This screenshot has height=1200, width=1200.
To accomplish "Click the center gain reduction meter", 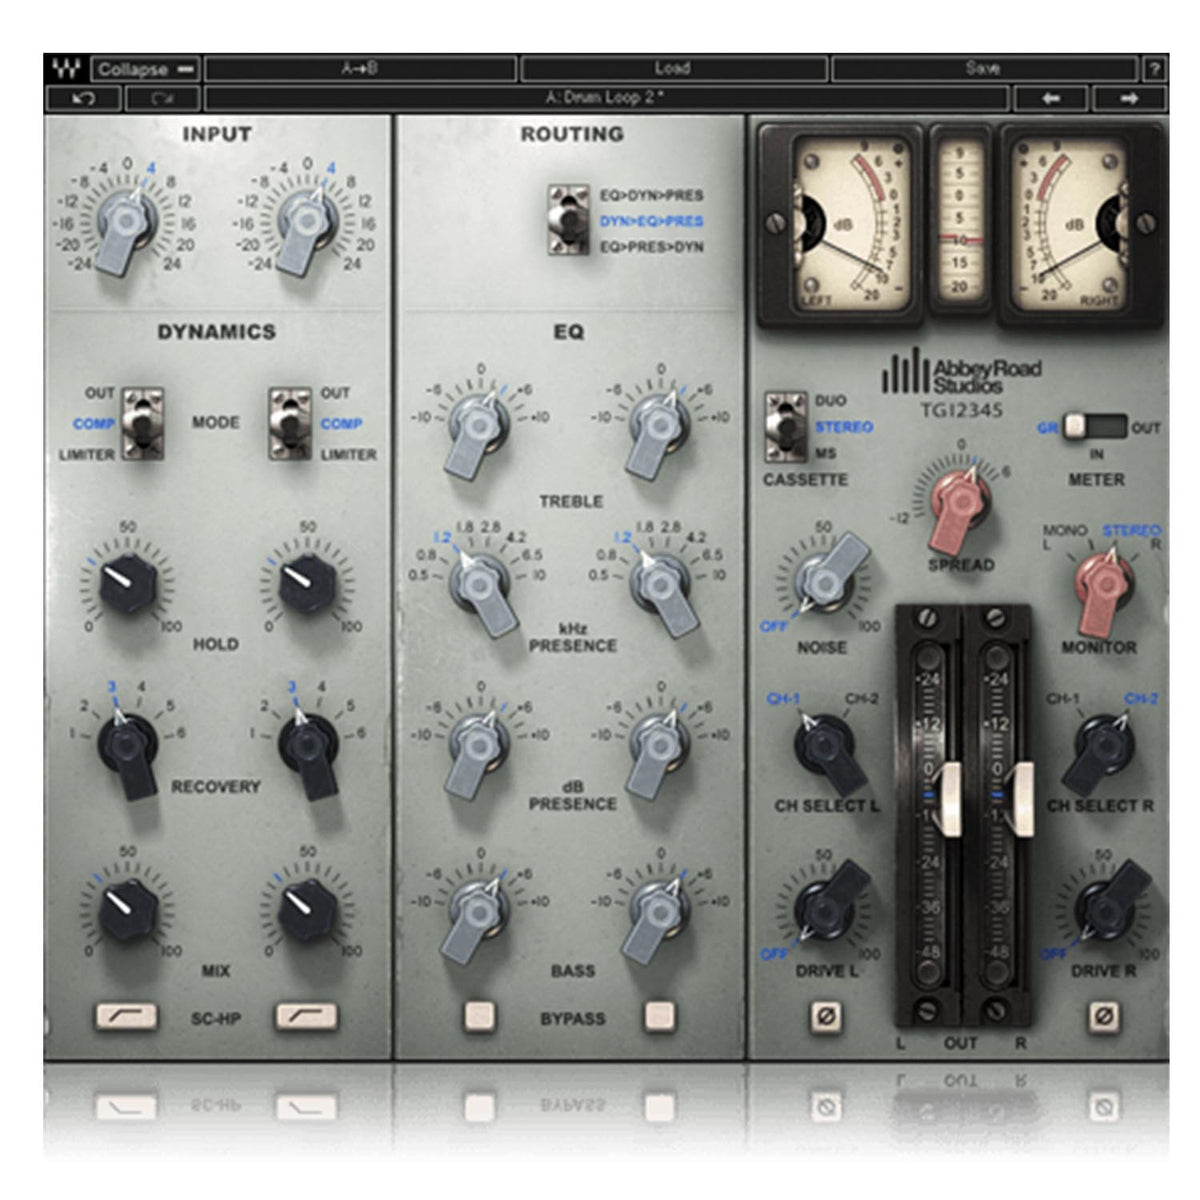I will point(959,220).
